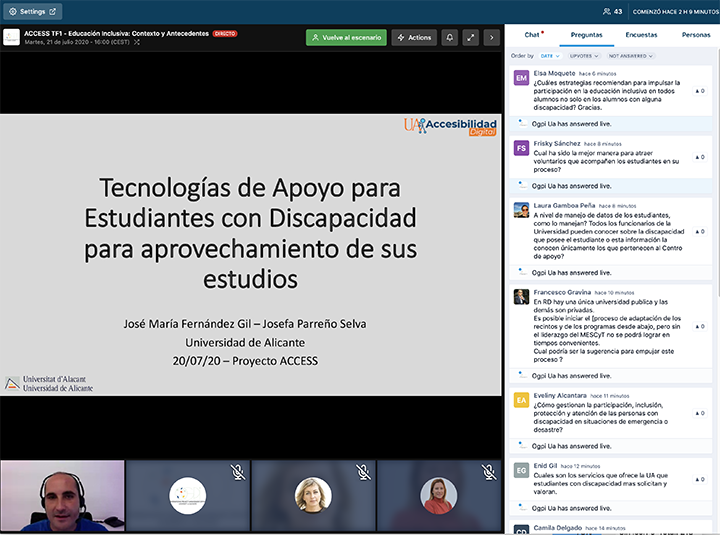Click the event logo next to ACCESS TF1 title
720x535 pixels.
click(11, 37)
